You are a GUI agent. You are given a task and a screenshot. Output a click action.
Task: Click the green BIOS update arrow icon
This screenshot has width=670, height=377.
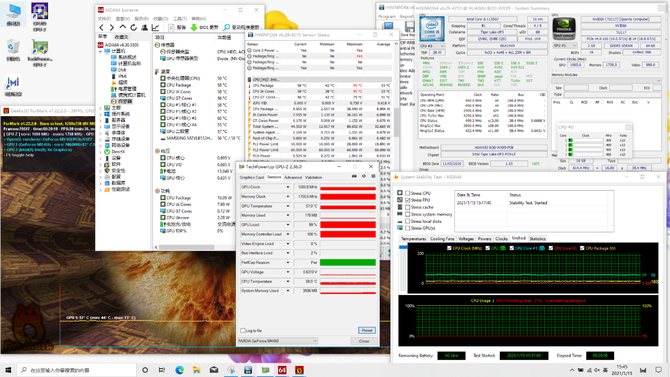click(x=194, y=27)
